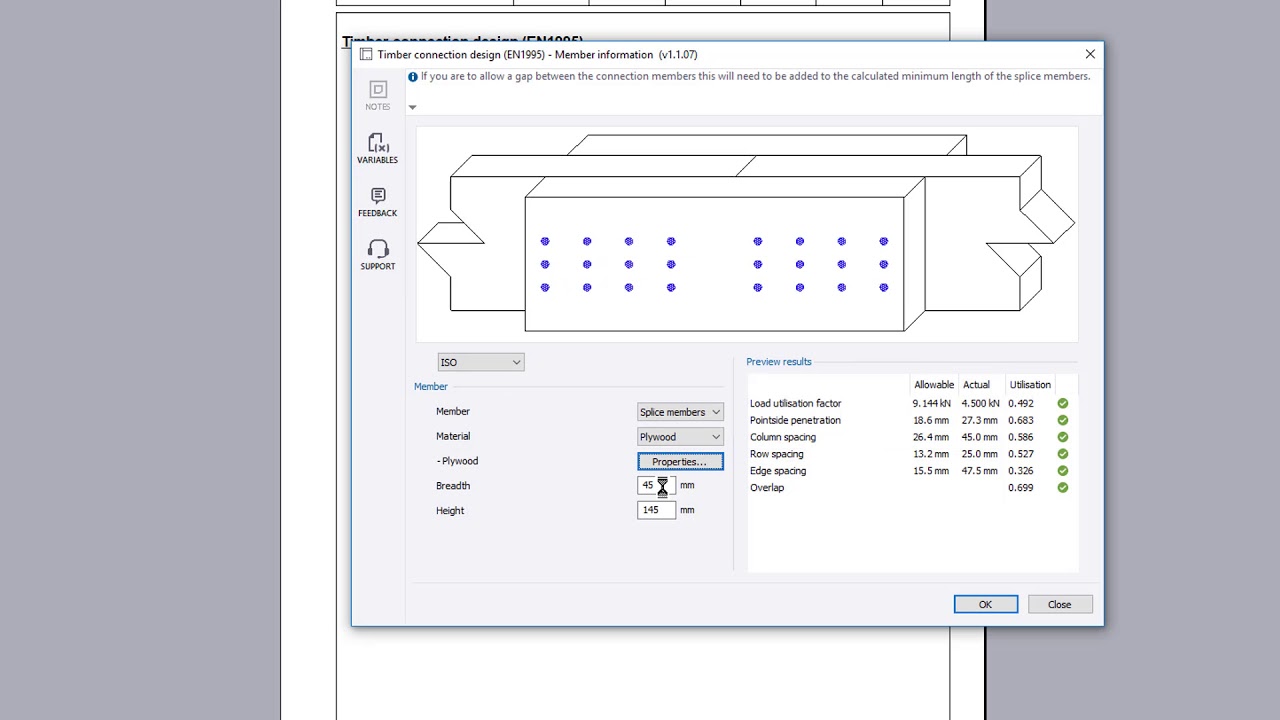
Task: Click the 0.492 utilisation value
Action: tap(1021, 404)
